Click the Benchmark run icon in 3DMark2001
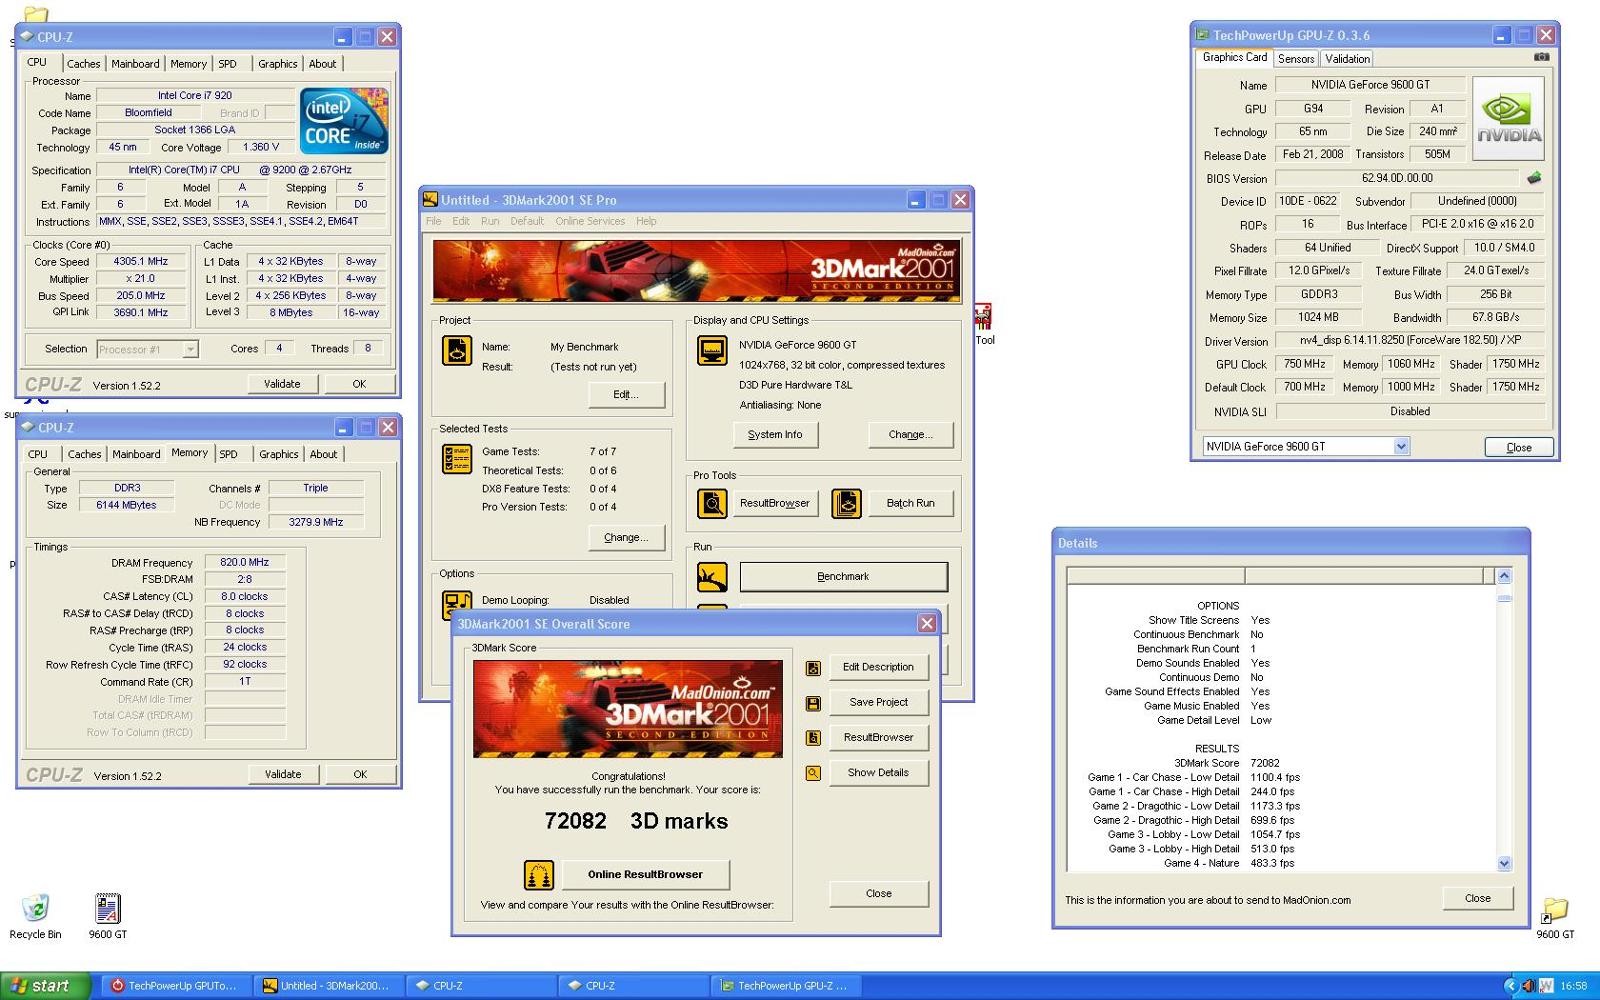 click(712, 577)
